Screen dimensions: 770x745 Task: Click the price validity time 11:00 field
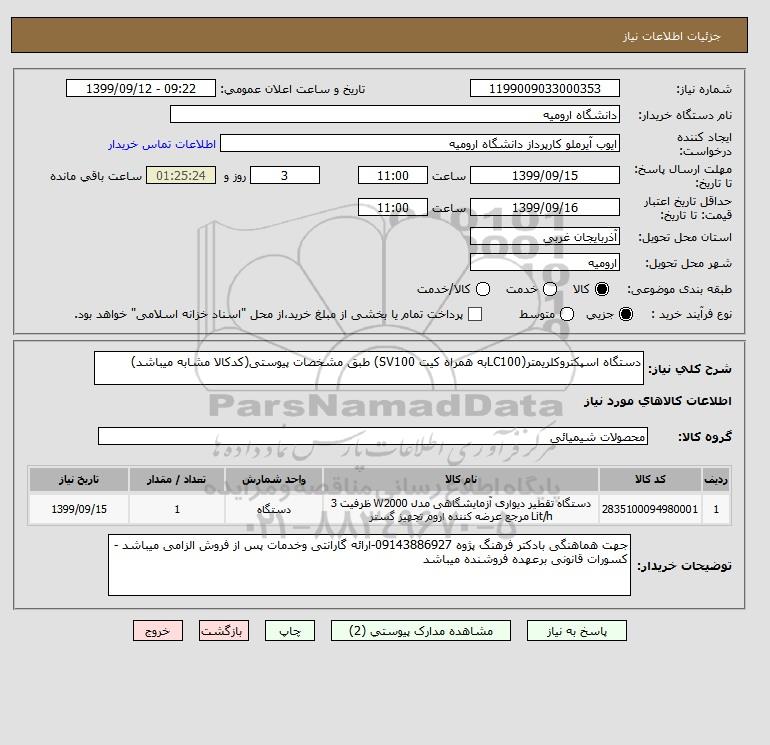tap(393, 207)
